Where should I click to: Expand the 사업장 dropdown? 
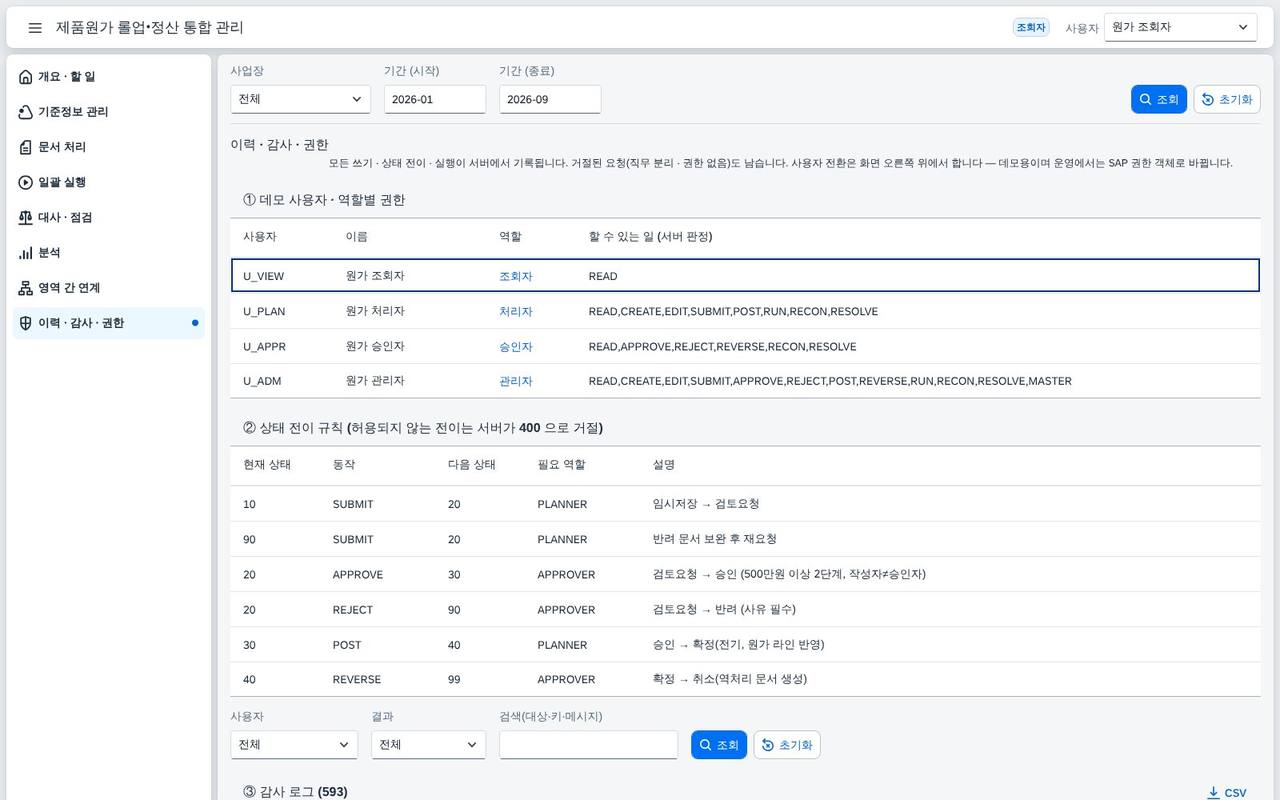[300, 99]
